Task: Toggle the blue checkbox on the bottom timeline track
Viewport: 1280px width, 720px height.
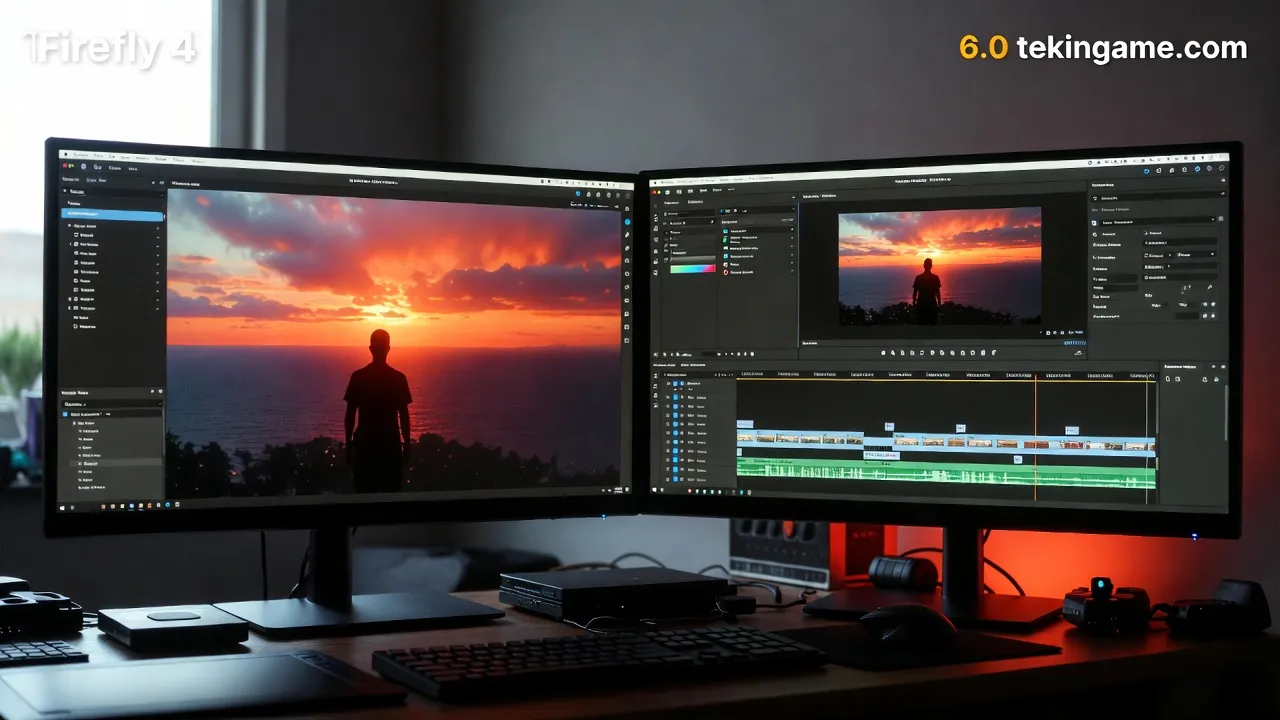Action: click(x=677, y=478)
